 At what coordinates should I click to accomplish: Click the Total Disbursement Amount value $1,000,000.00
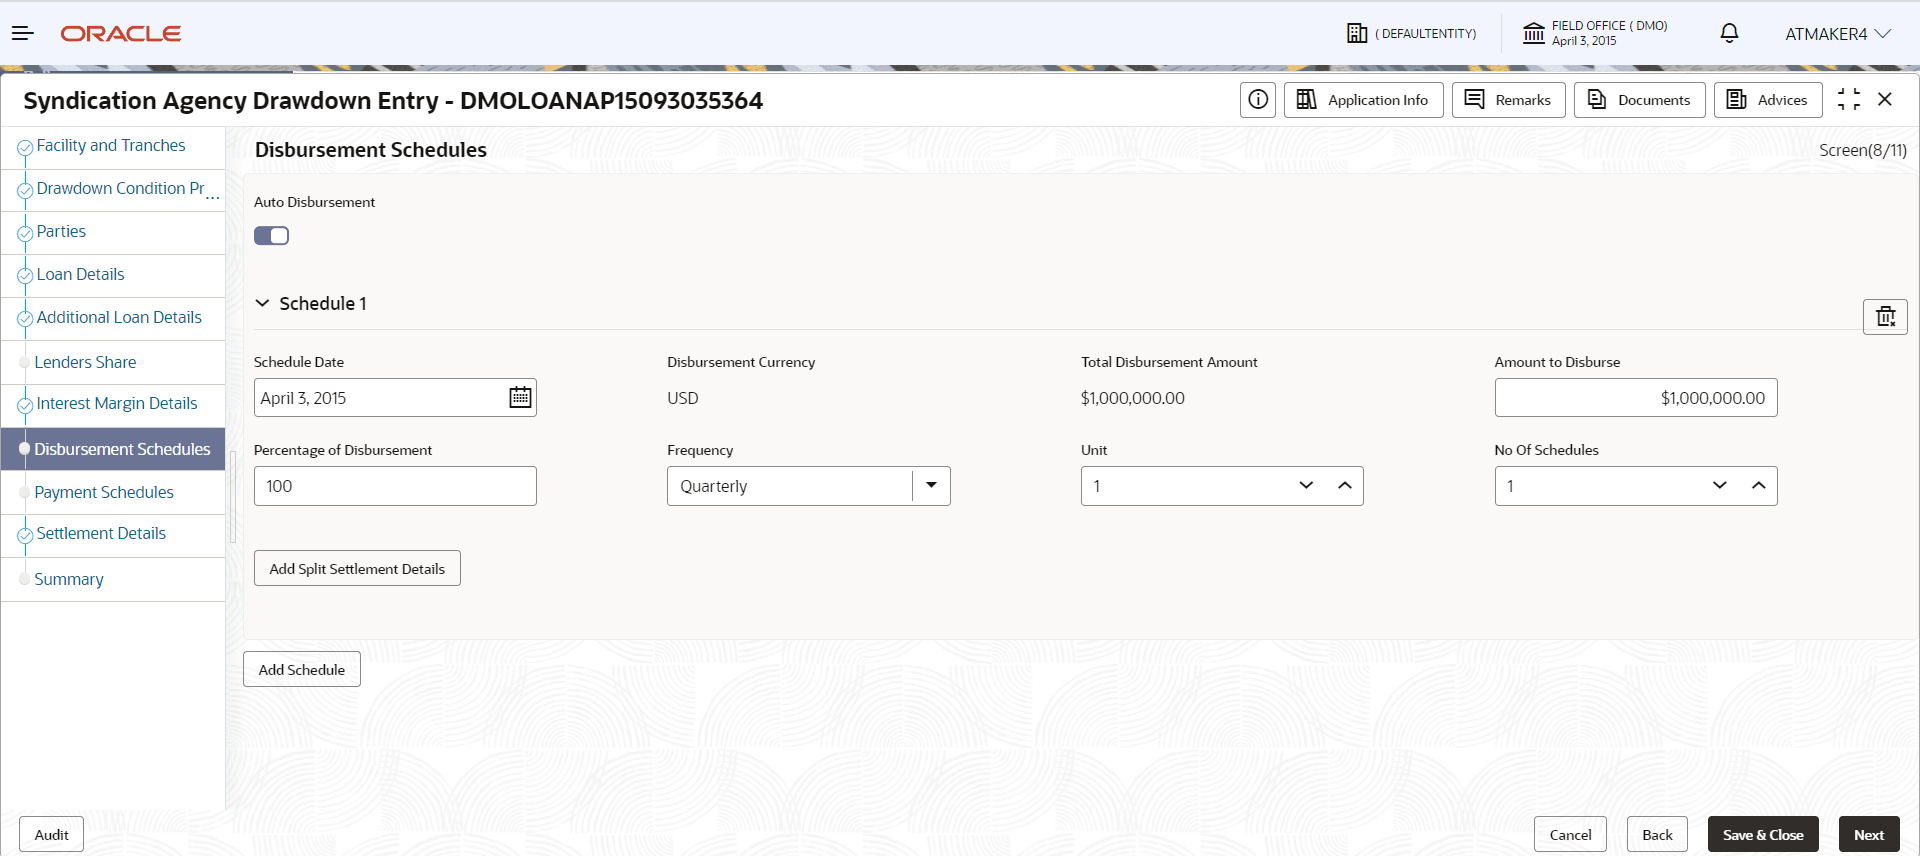pyautogui.click(x=1133, y=398)
